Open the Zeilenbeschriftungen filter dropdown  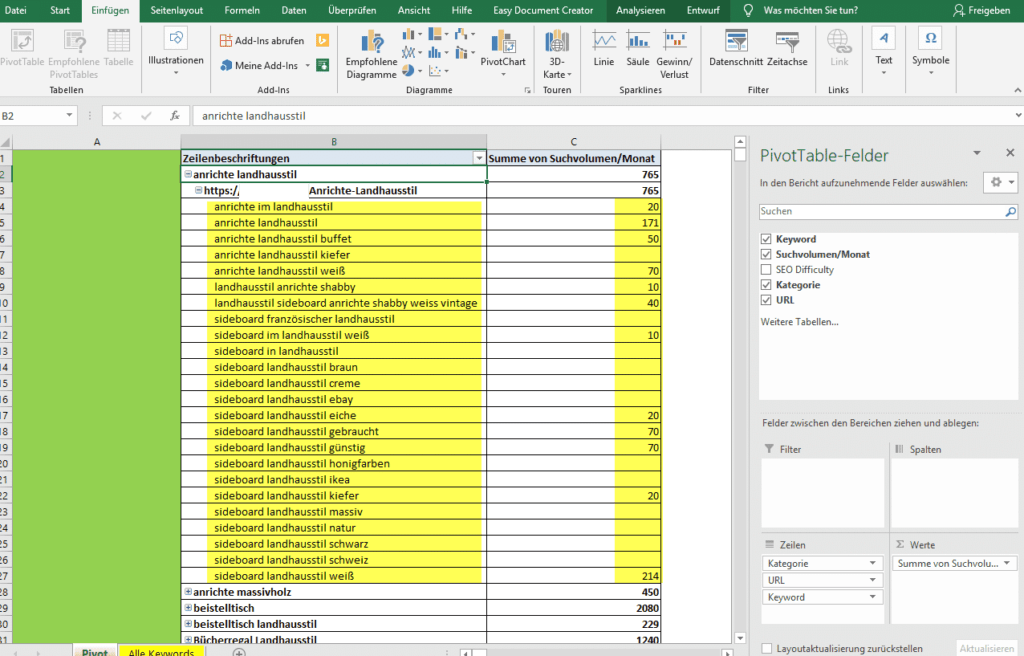(x=479, y=158)
